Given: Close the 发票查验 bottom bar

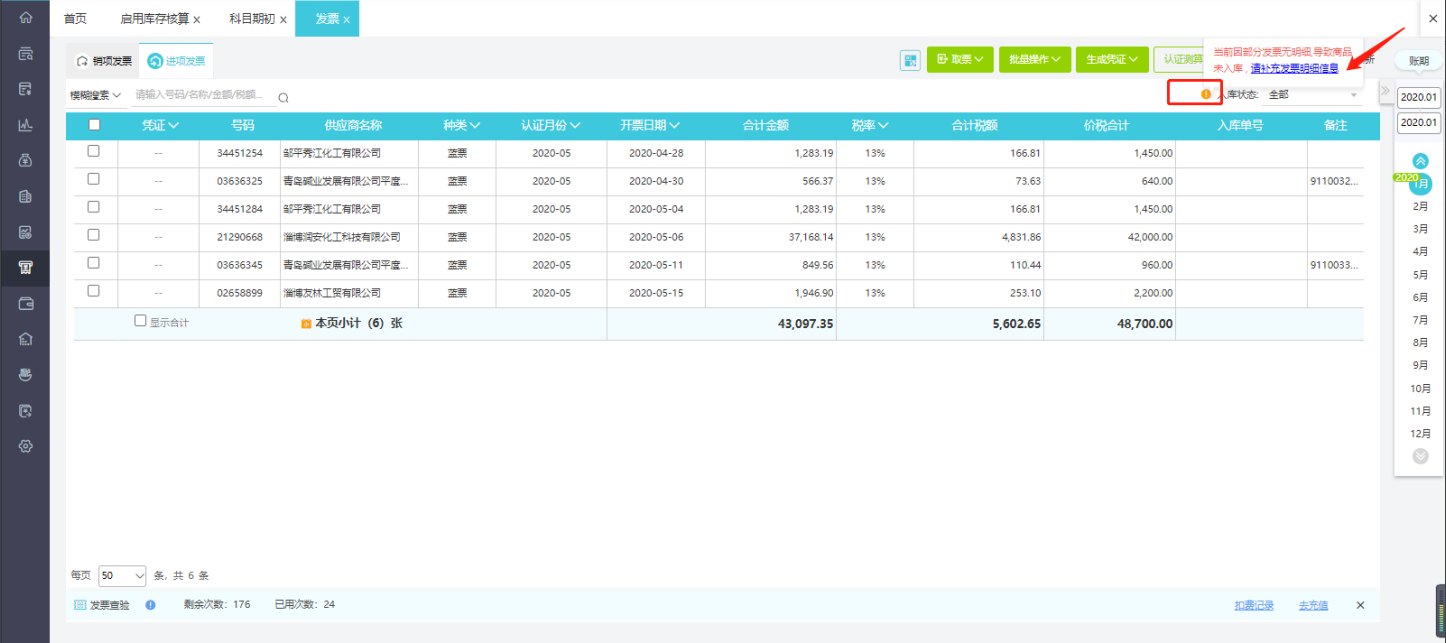Looking at the screenshot, I should [1360, 605].
